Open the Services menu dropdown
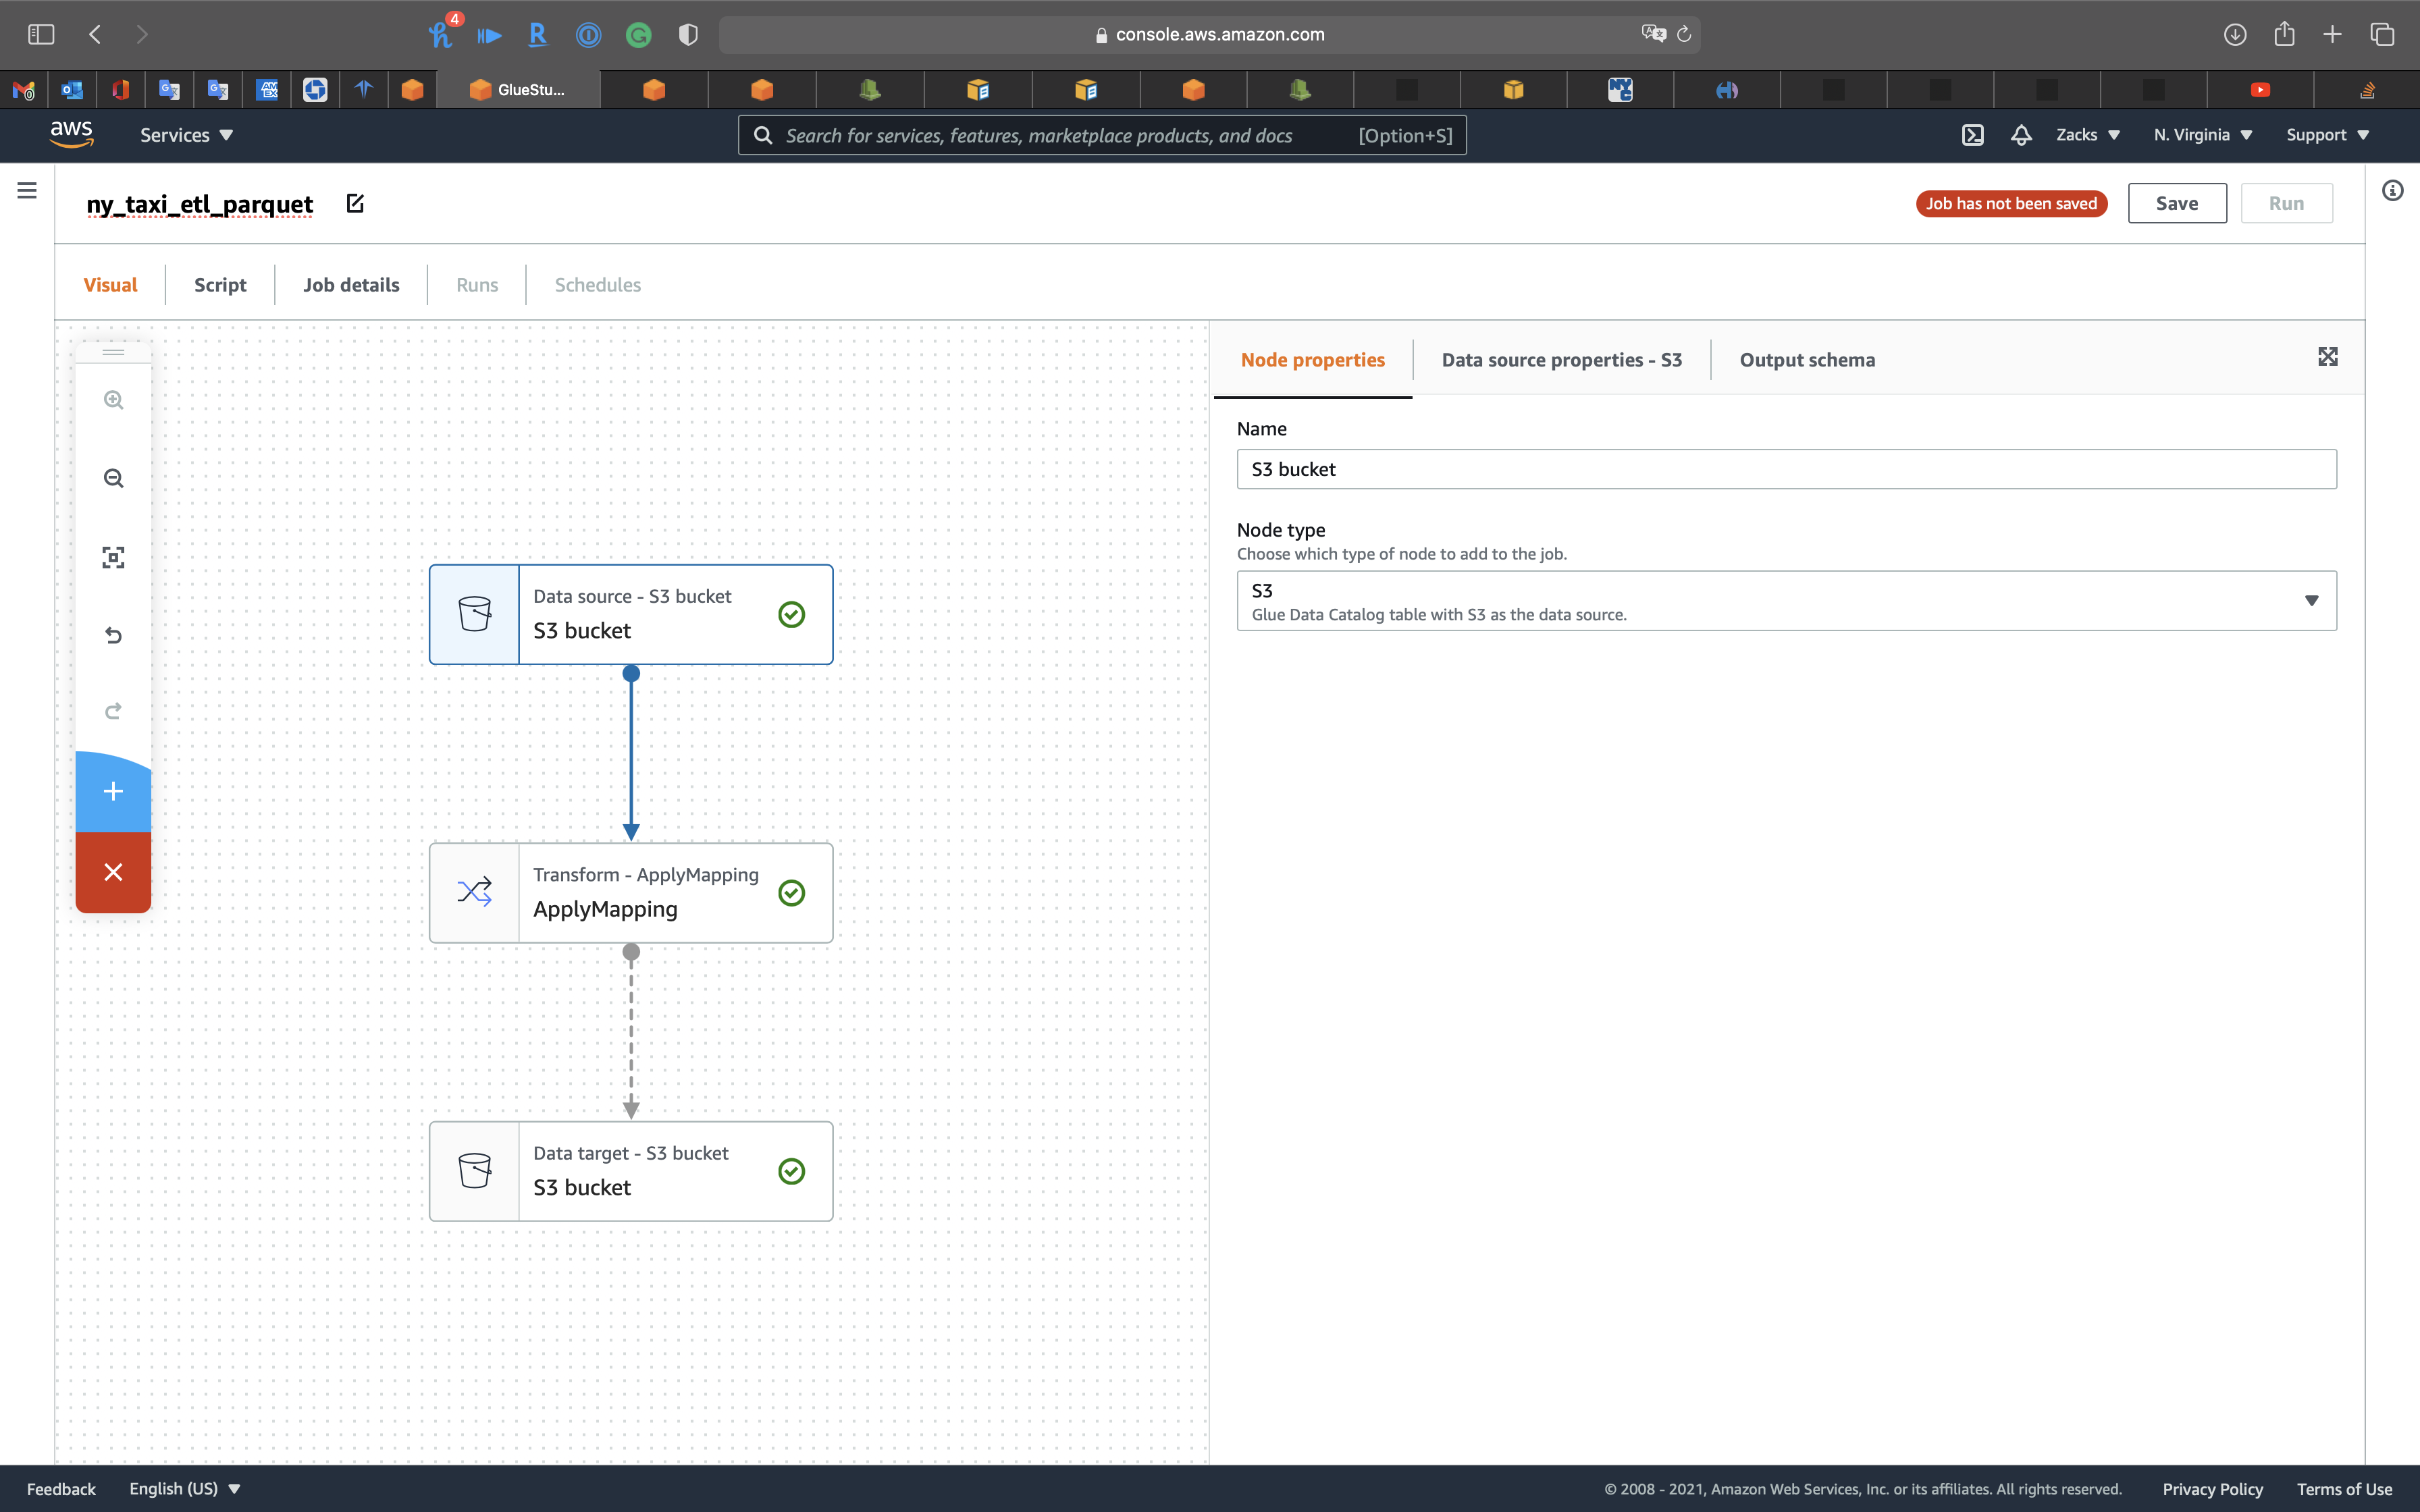Viewport: 2420px width, 1512px height. 186,135
